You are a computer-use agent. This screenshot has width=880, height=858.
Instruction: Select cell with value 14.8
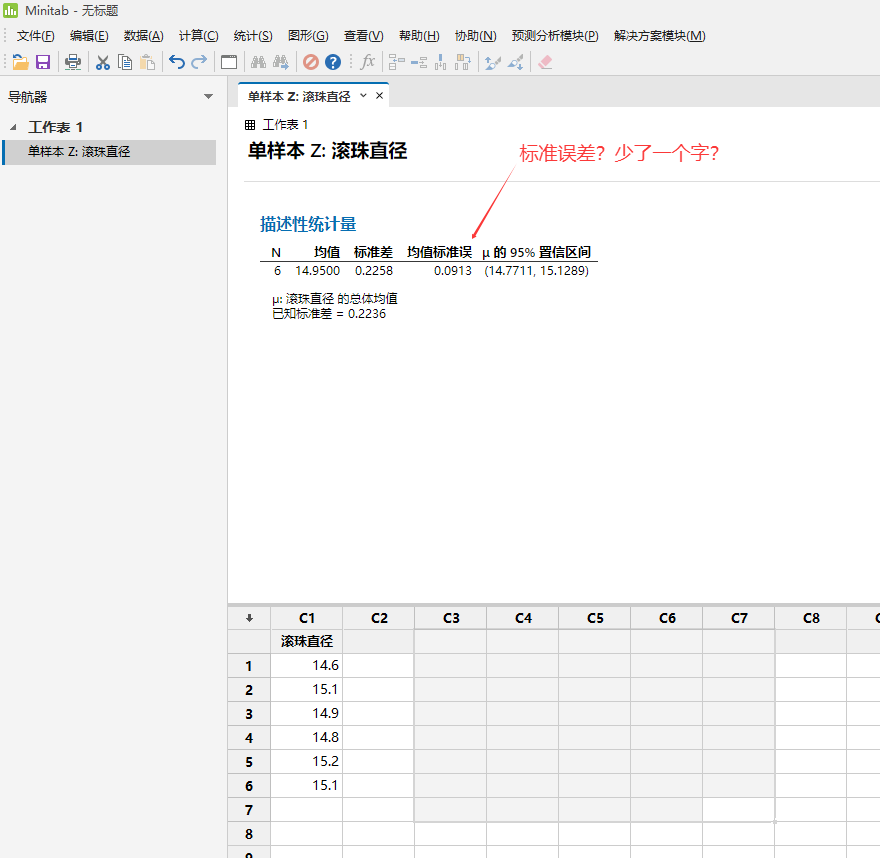click(x=306, y=737)
